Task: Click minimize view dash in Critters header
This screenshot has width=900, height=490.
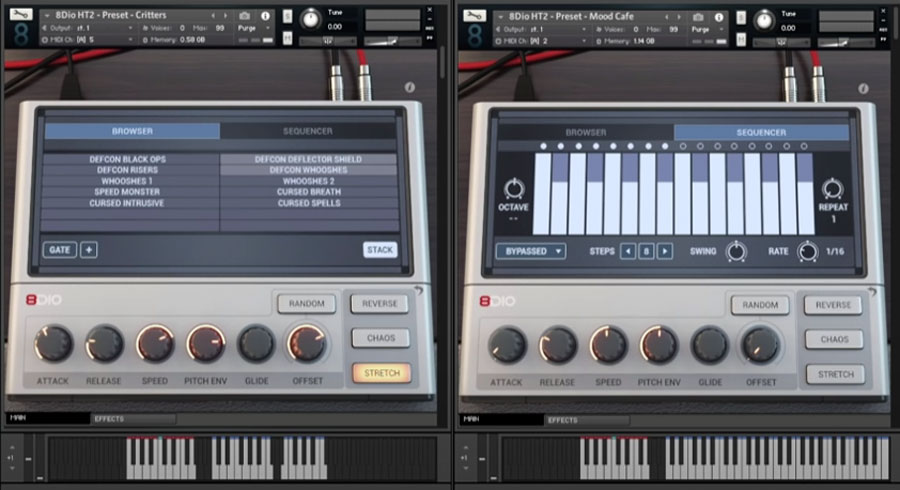Action: pyautogui.click(x=429, y=19)
